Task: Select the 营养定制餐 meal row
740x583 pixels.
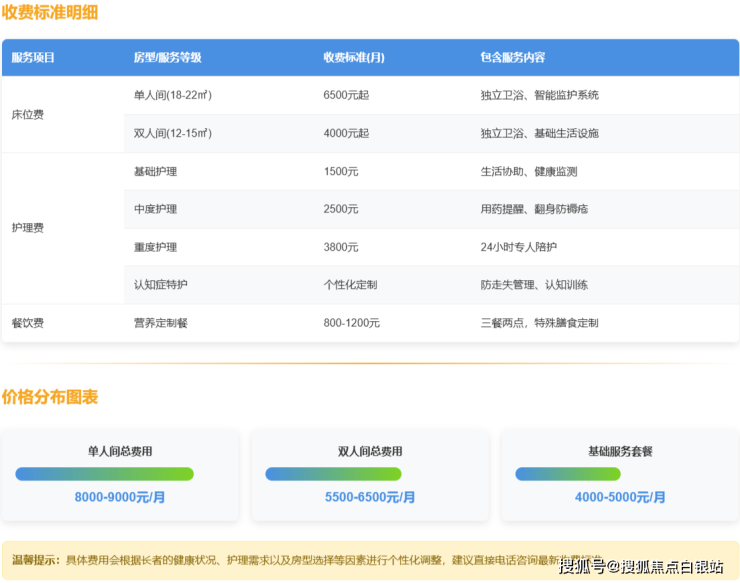Action: pyautogui.click(x=160, y=323)
